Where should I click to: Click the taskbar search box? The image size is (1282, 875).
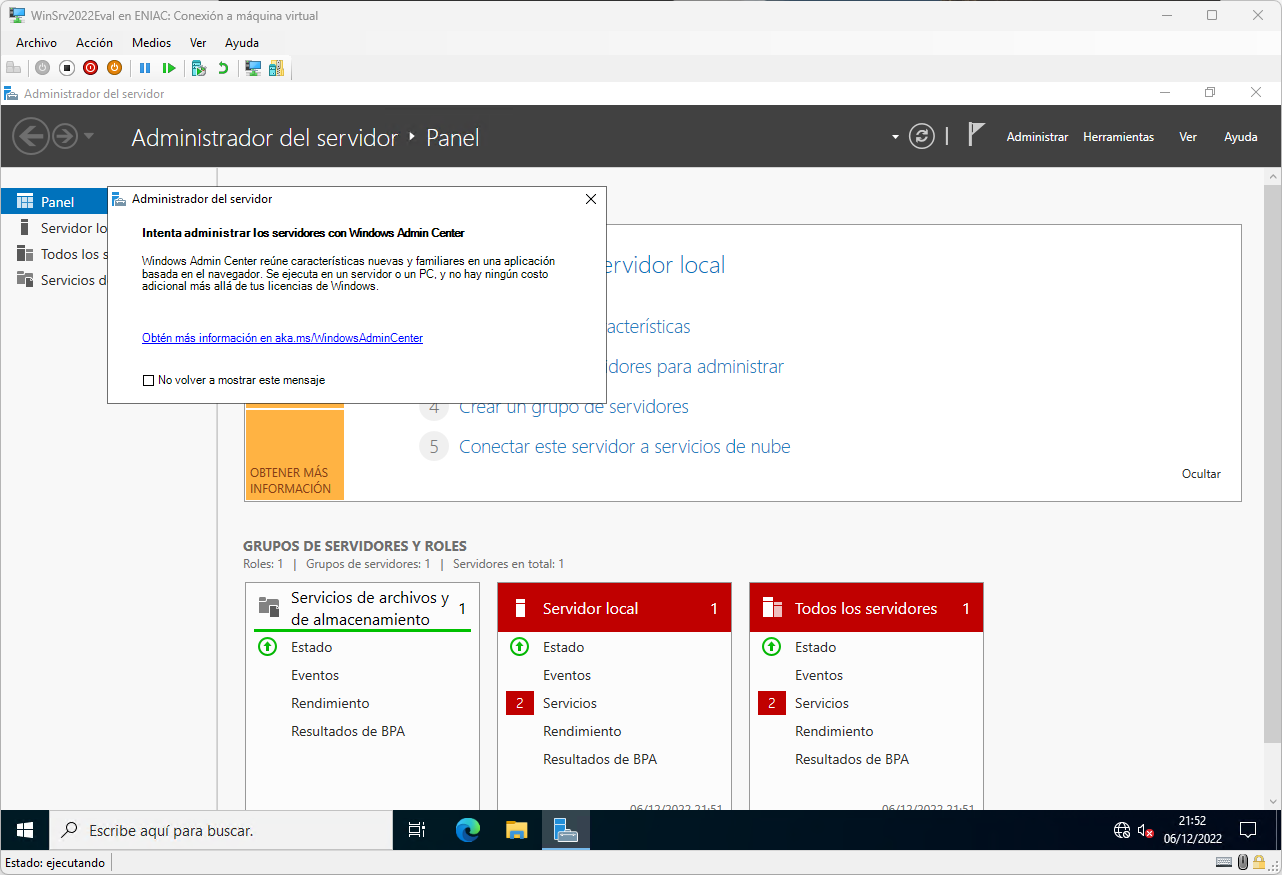(x=221, y=830)
